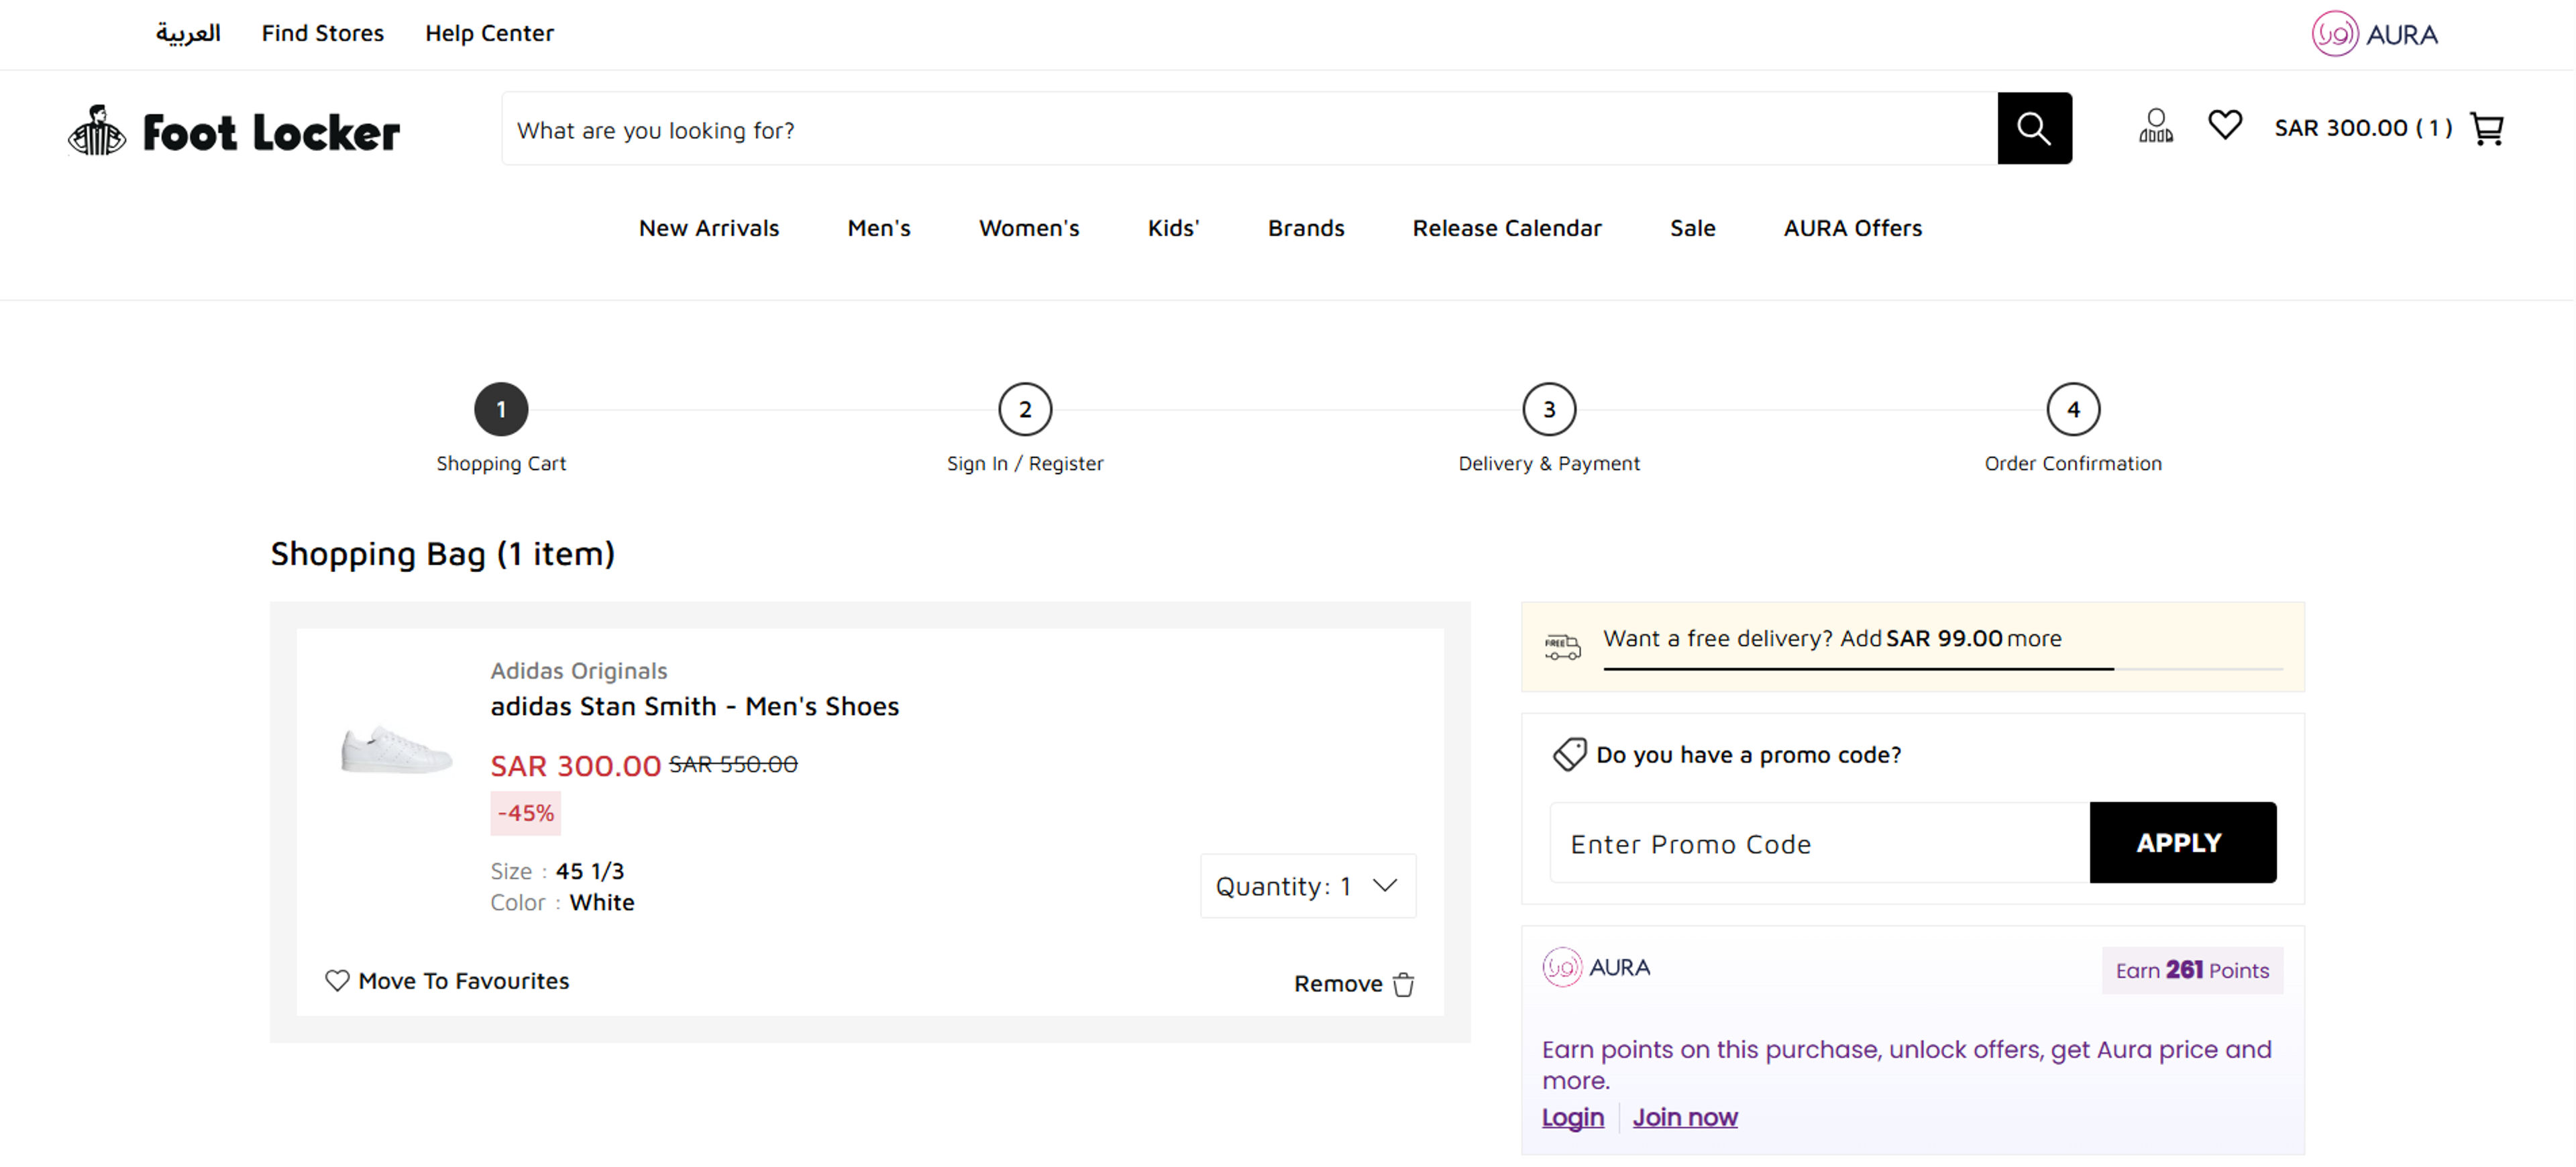Click the Color White value
Screen dimensions: 2576x1167
pos(602,902)
